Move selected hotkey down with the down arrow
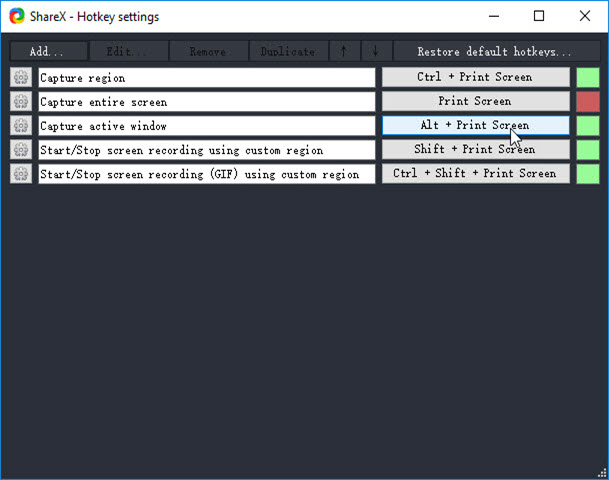 click(x=376, y=51)
